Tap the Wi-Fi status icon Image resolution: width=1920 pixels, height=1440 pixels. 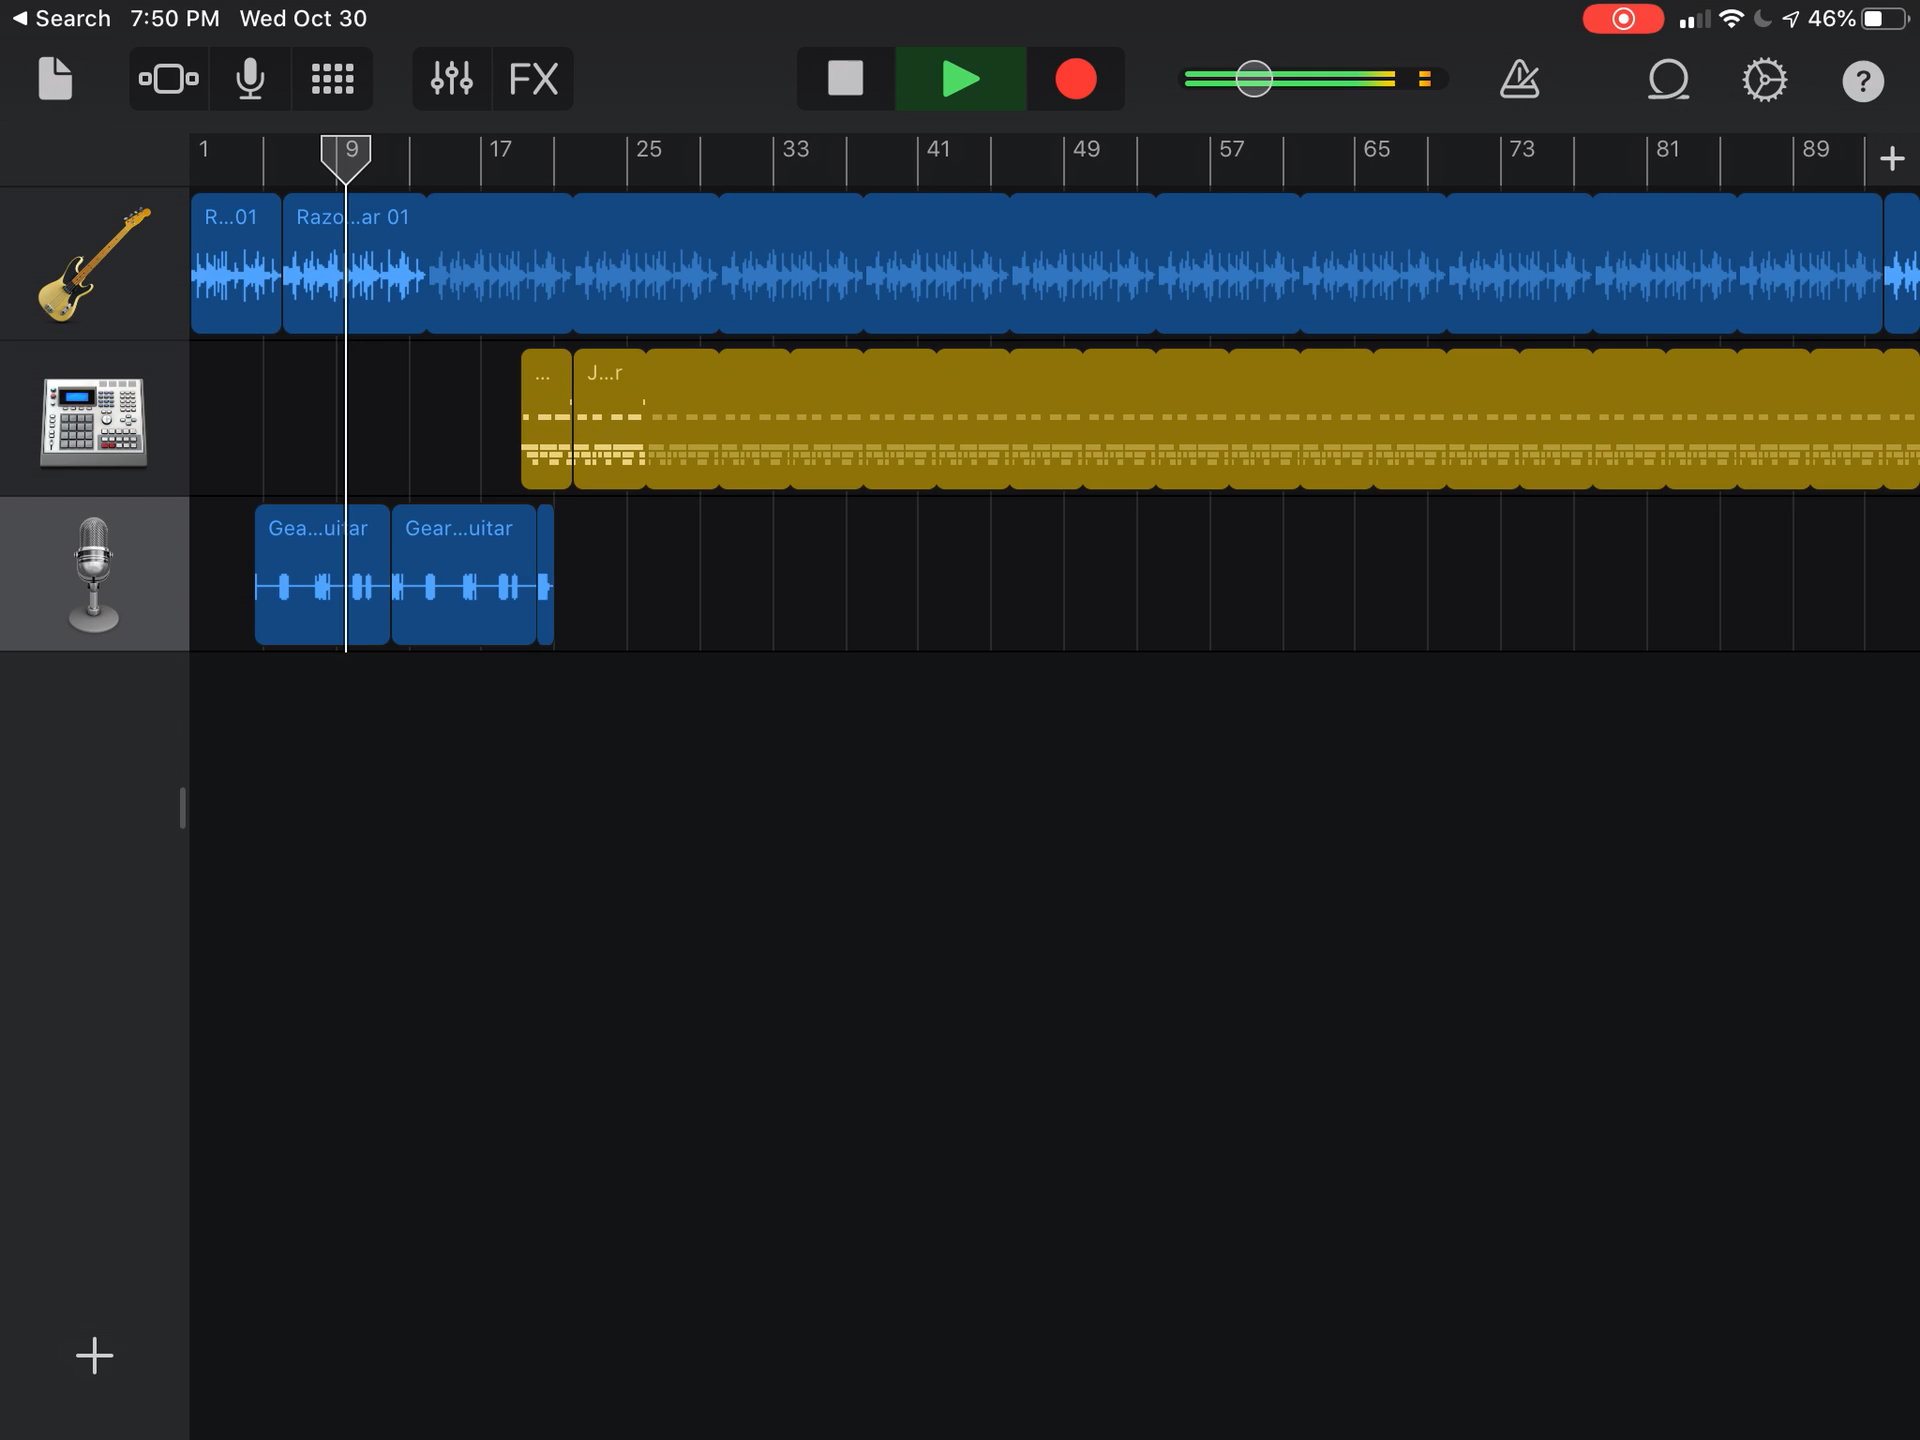[1731, 19]
